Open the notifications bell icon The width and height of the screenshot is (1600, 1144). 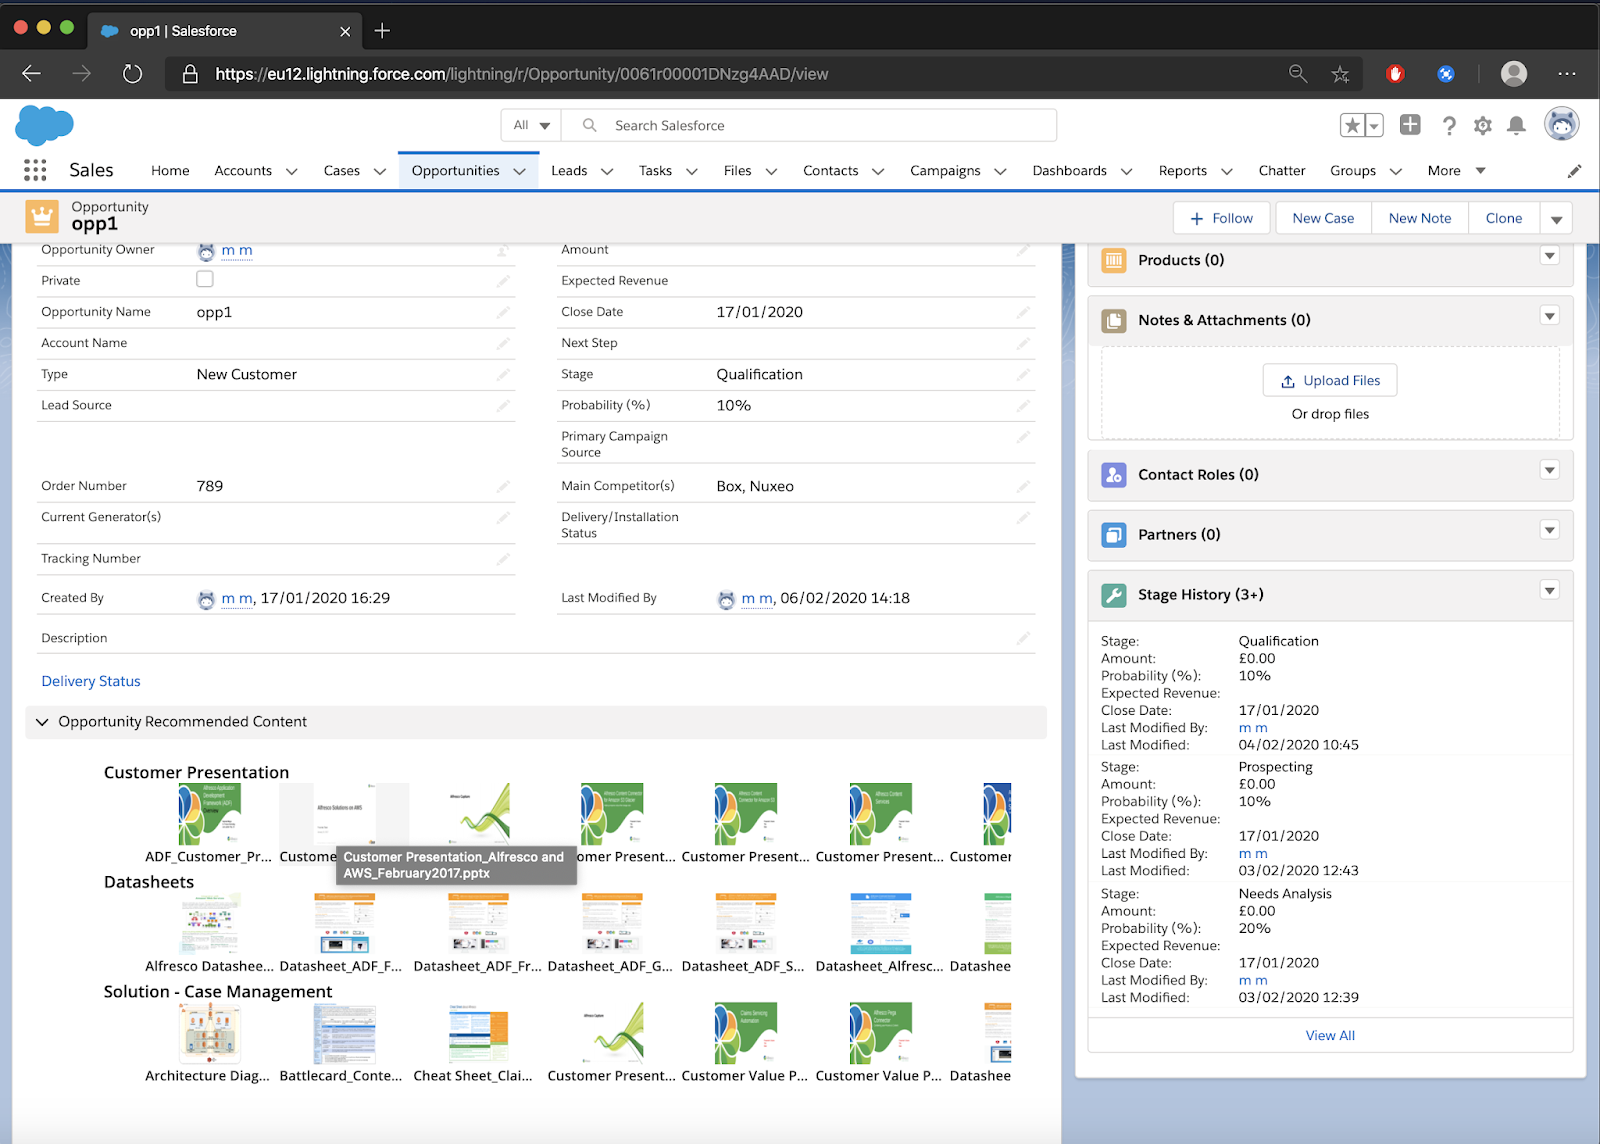tap(1515, 125)
